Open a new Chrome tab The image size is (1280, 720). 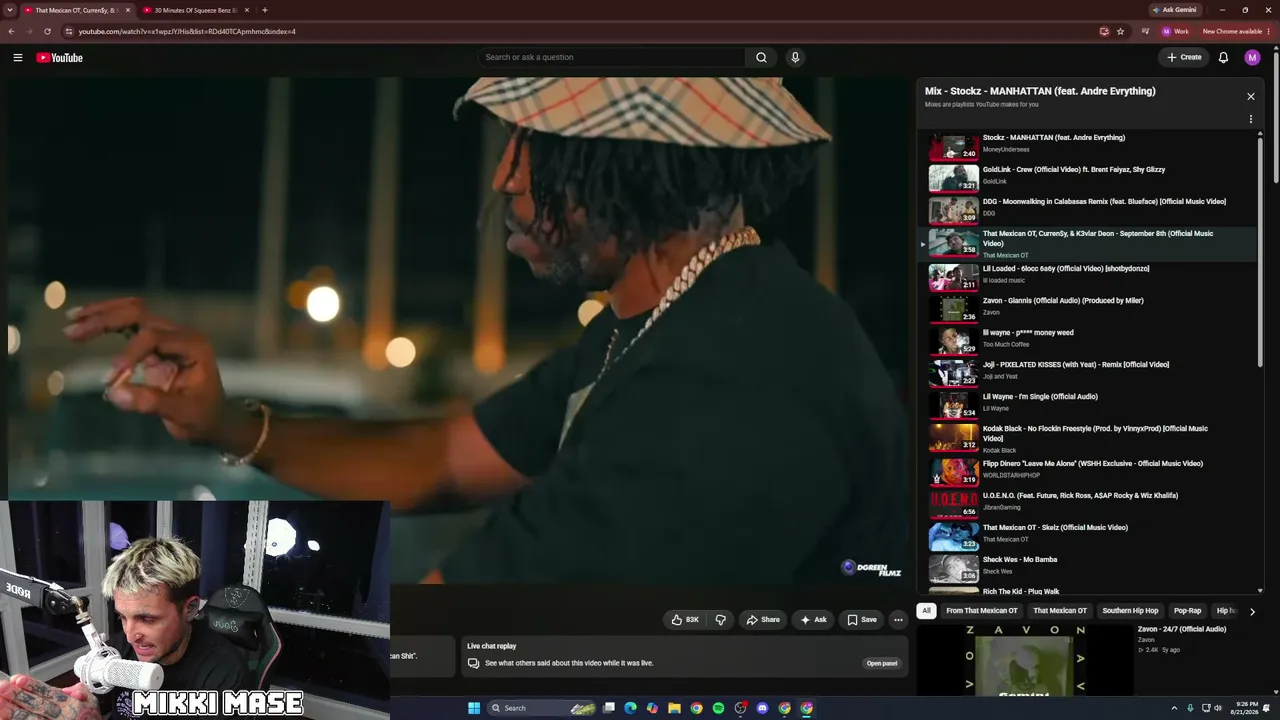(264, 10)
